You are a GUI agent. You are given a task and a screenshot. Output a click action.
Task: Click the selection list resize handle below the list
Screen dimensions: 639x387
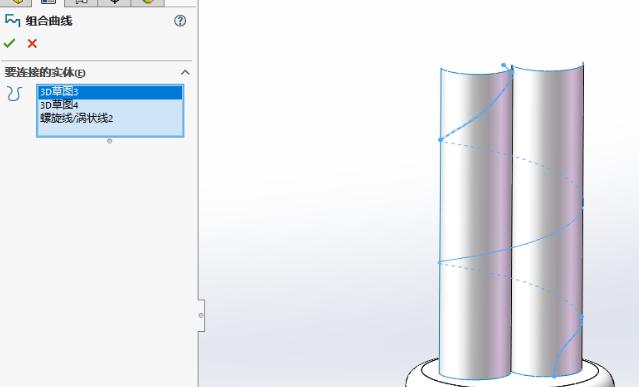tap(110, 141)
